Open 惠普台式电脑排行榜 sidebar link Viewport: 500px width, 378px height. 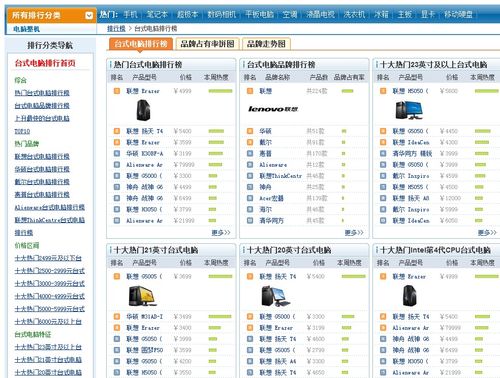tap(42, 195)
